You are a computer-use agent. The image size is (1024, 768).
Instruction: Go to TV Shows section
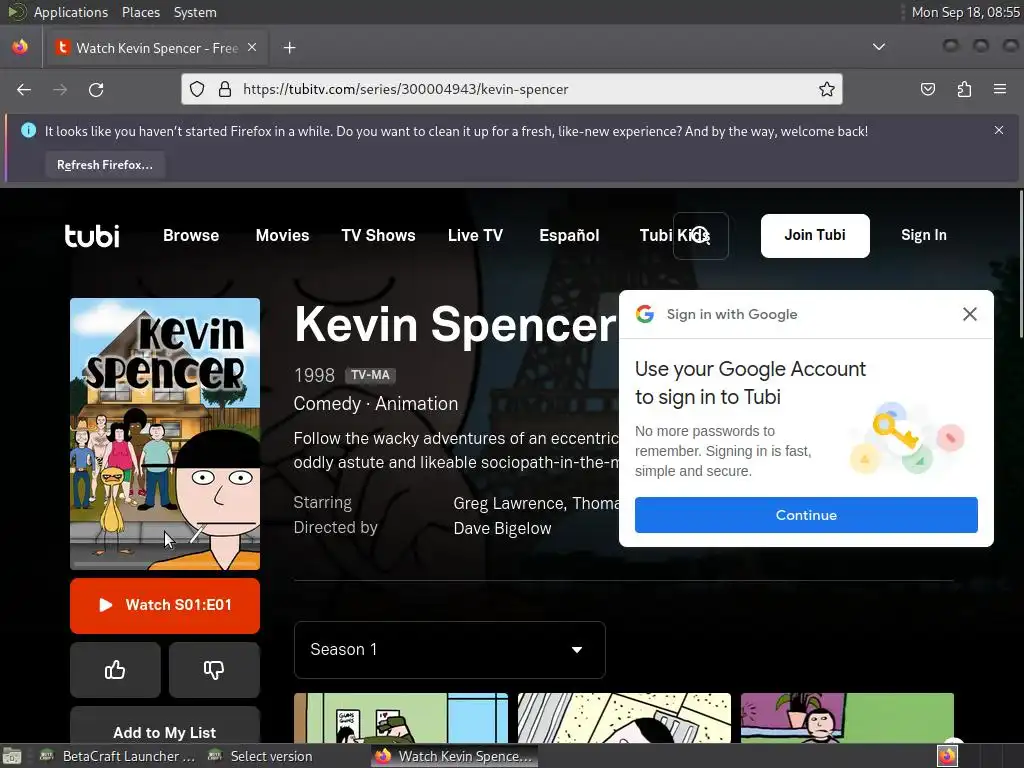pyautogui.click(x=378, y=235)
